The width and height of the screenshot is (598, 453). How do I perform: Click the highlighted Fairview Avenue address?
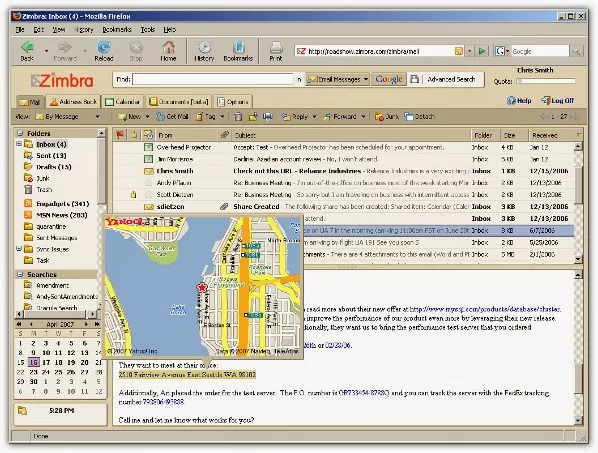coord(187,375)
